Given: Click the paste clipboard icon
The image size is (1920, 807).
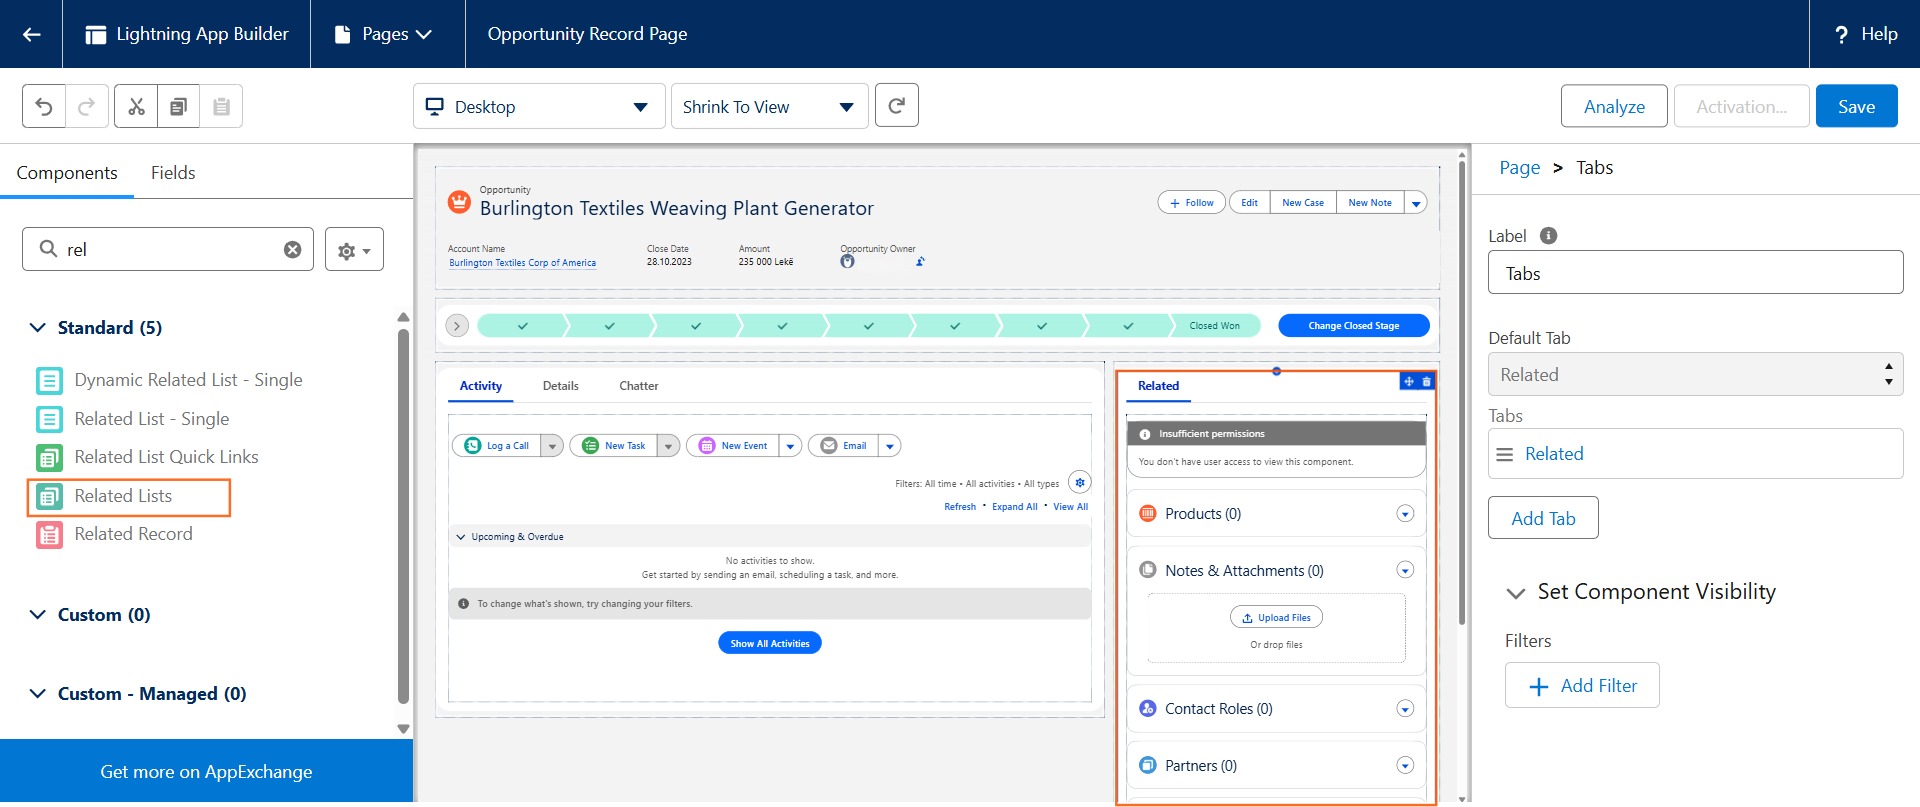Looking at the screenshot, I should [221, 106].
